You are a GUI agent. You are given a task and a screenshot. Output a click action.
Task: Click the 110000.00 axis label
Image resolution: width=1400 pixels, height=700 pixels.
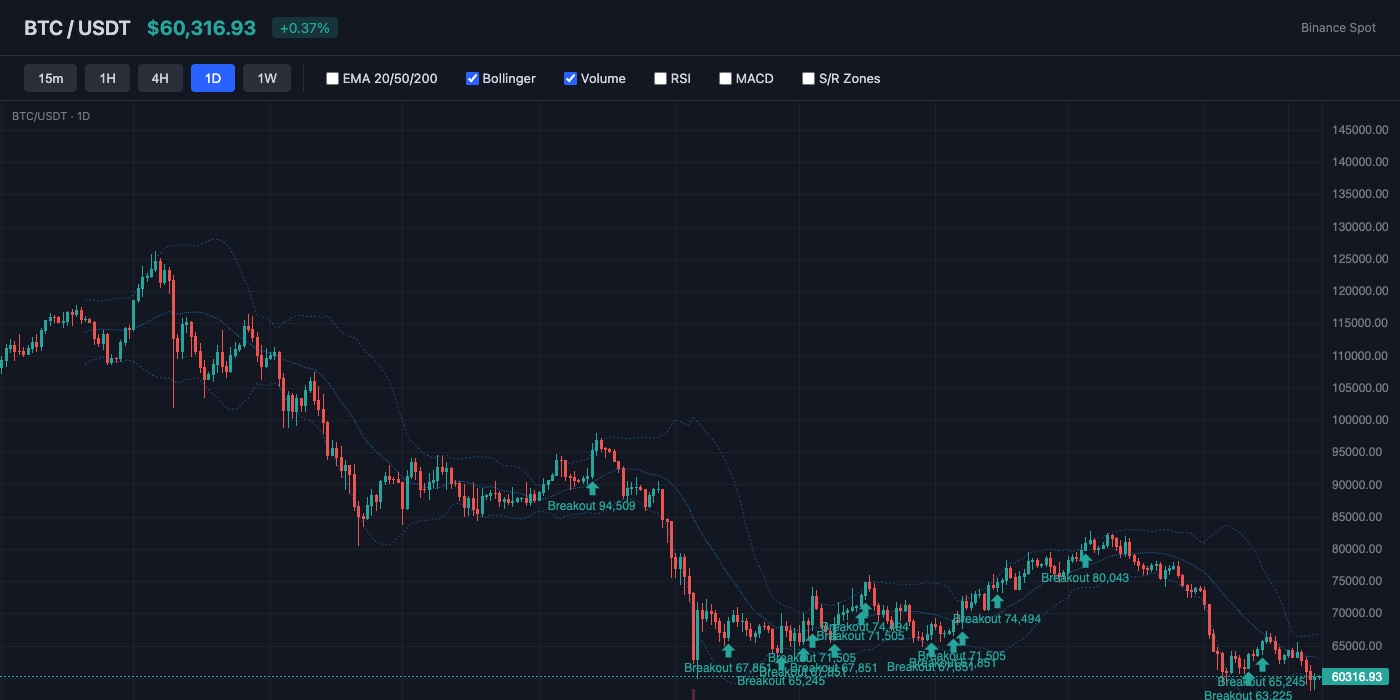click(x=1360, y=356)
